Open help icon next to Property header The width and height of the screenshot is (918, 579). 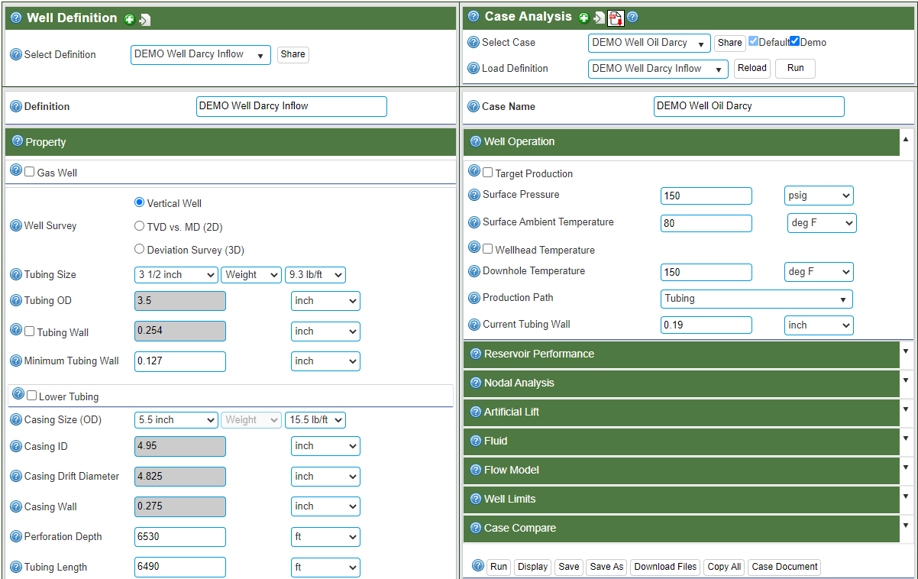pos(18,141)
